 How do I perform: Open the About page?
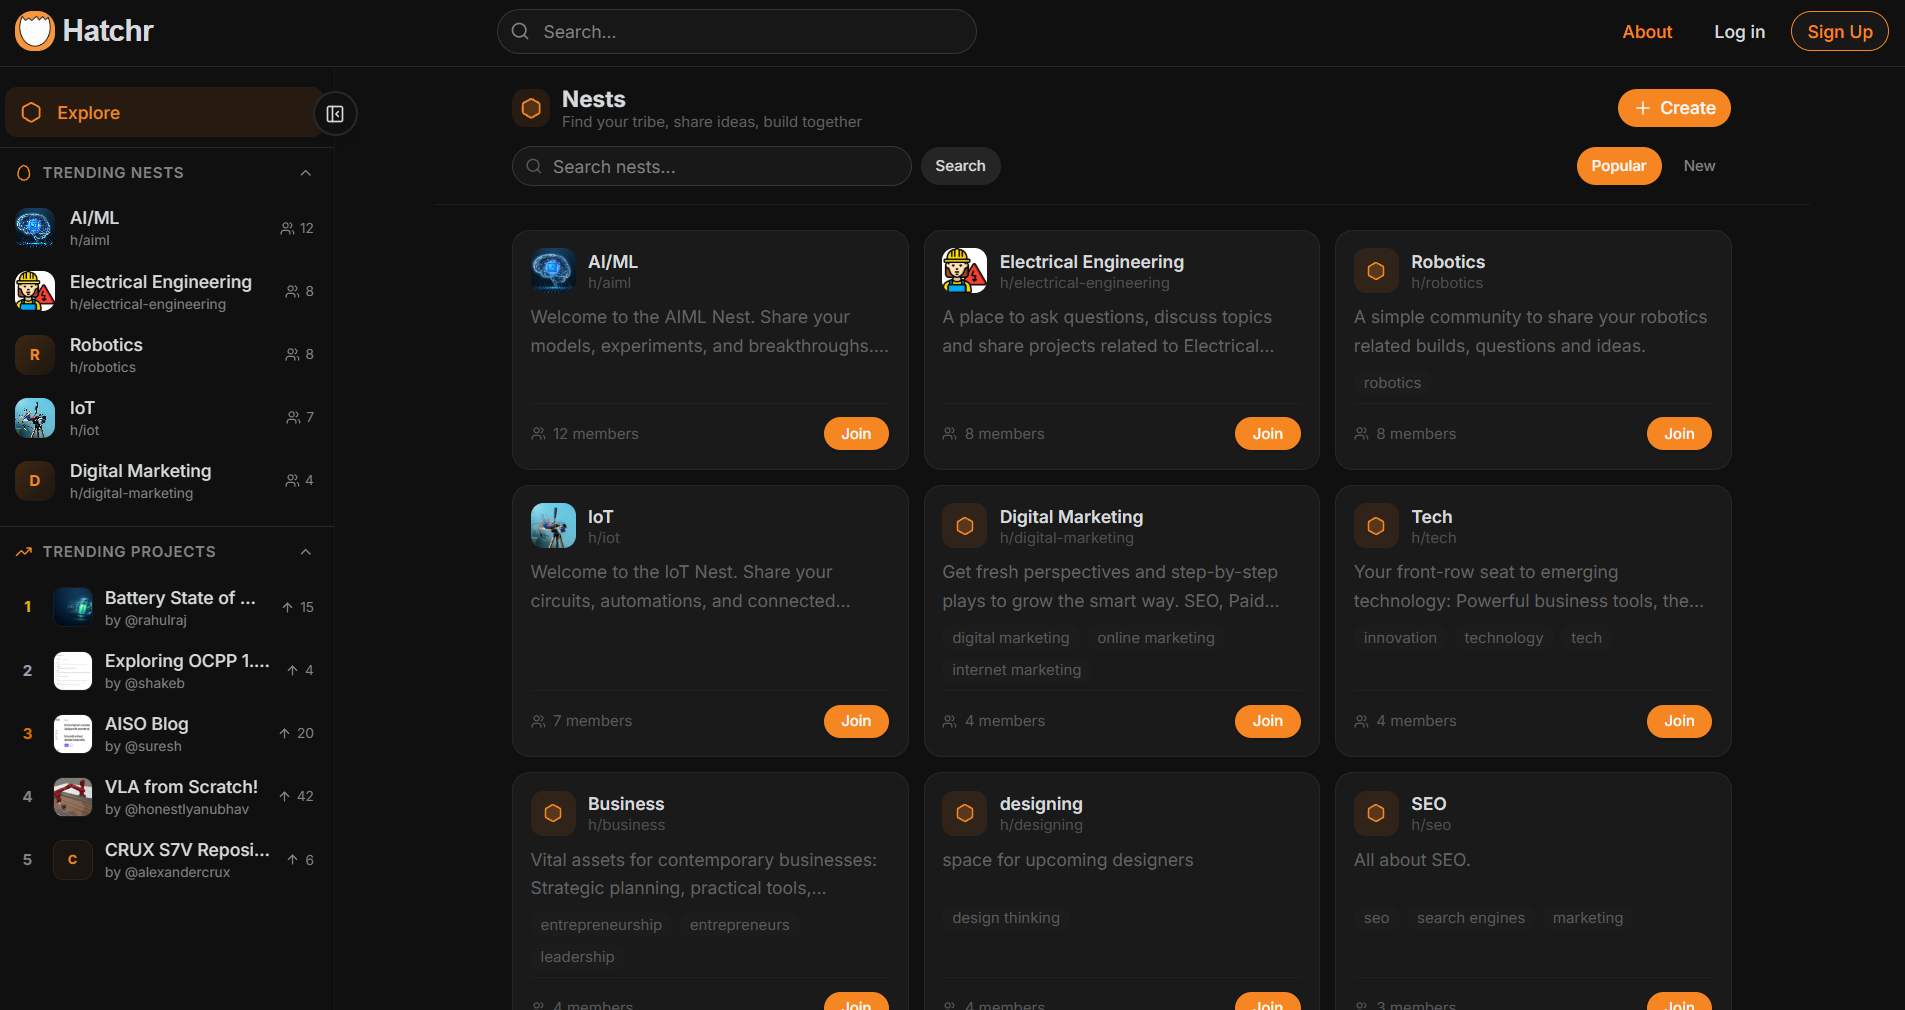[x=1646, y=31]
